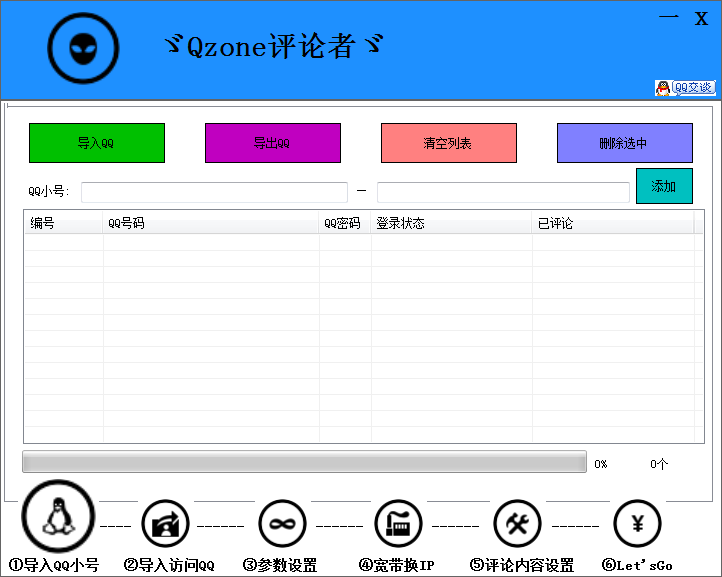Click the 清空列表 button
This screenshot has width=722, height=577.
[448, 143]
